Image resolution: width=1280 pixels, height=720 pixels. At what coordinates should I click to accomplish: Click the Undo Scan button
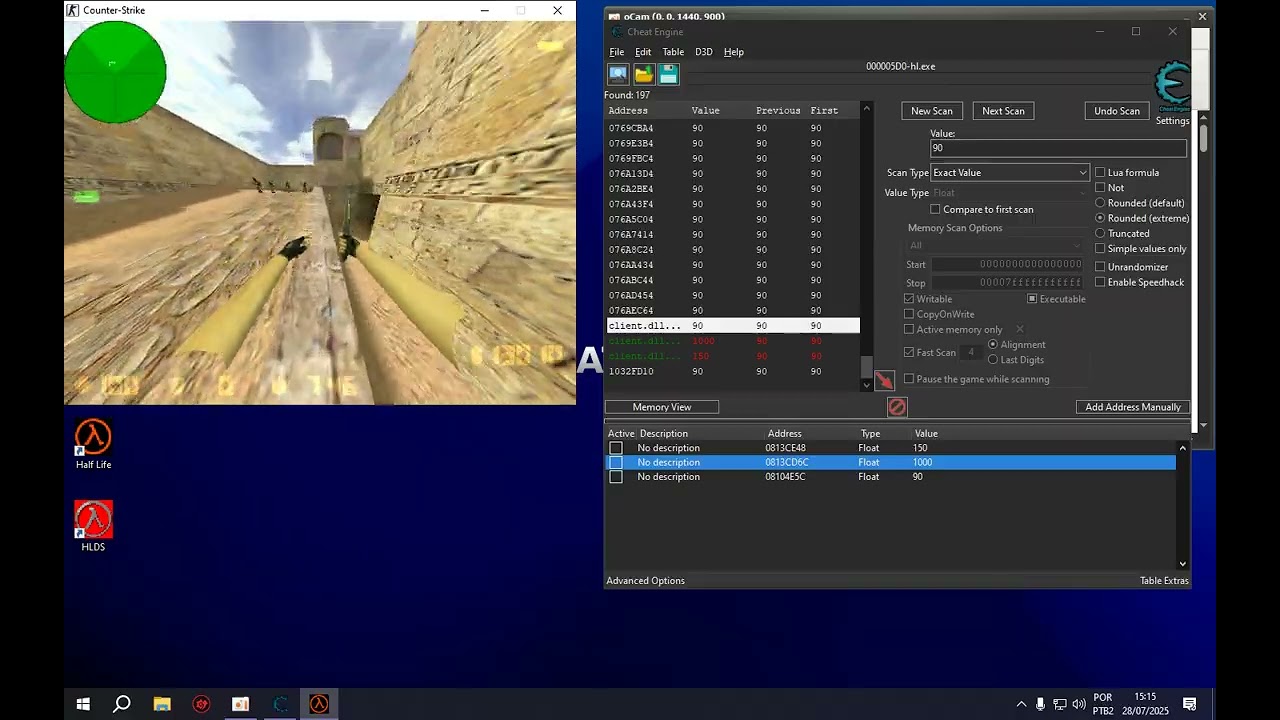point(1117,111)
